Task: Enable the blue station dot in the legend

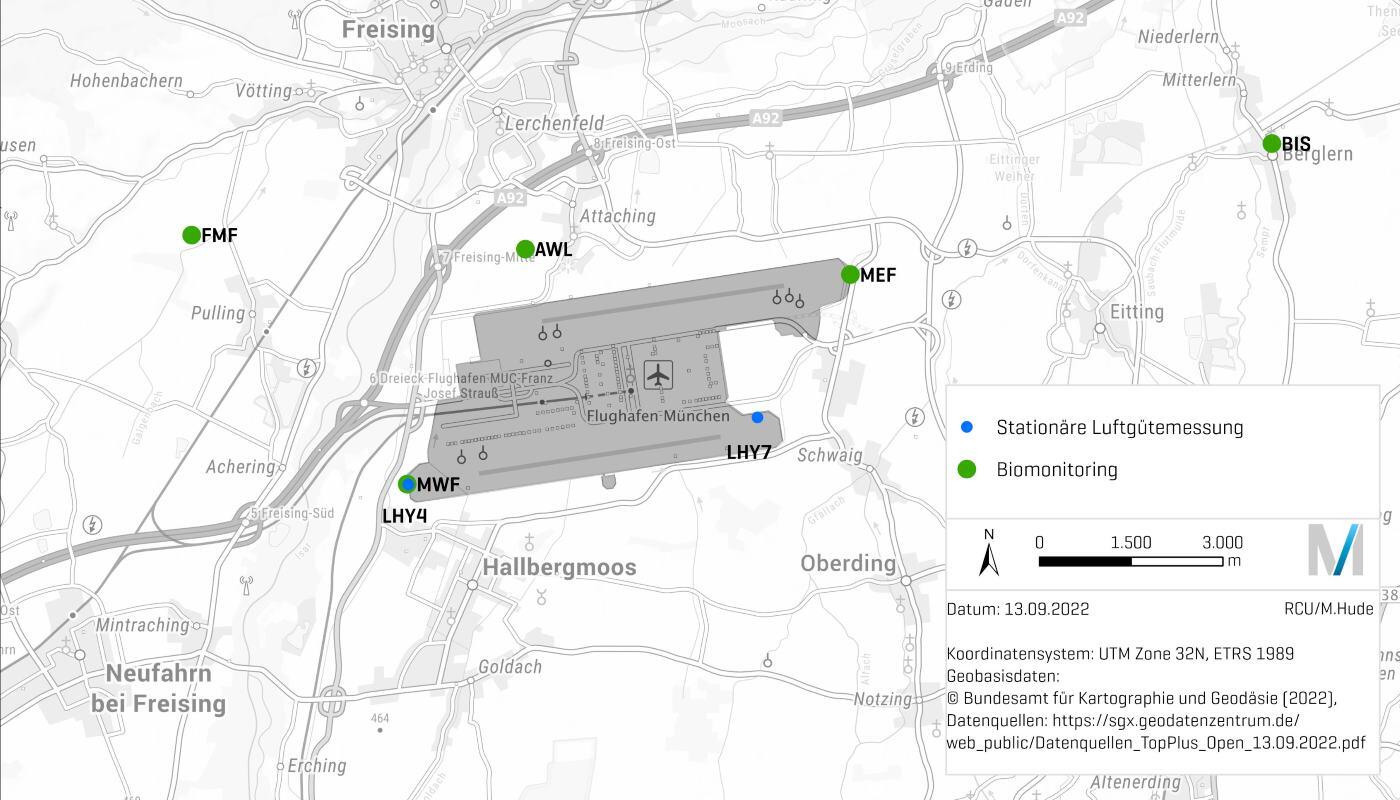Action: [x=965, y=427]
